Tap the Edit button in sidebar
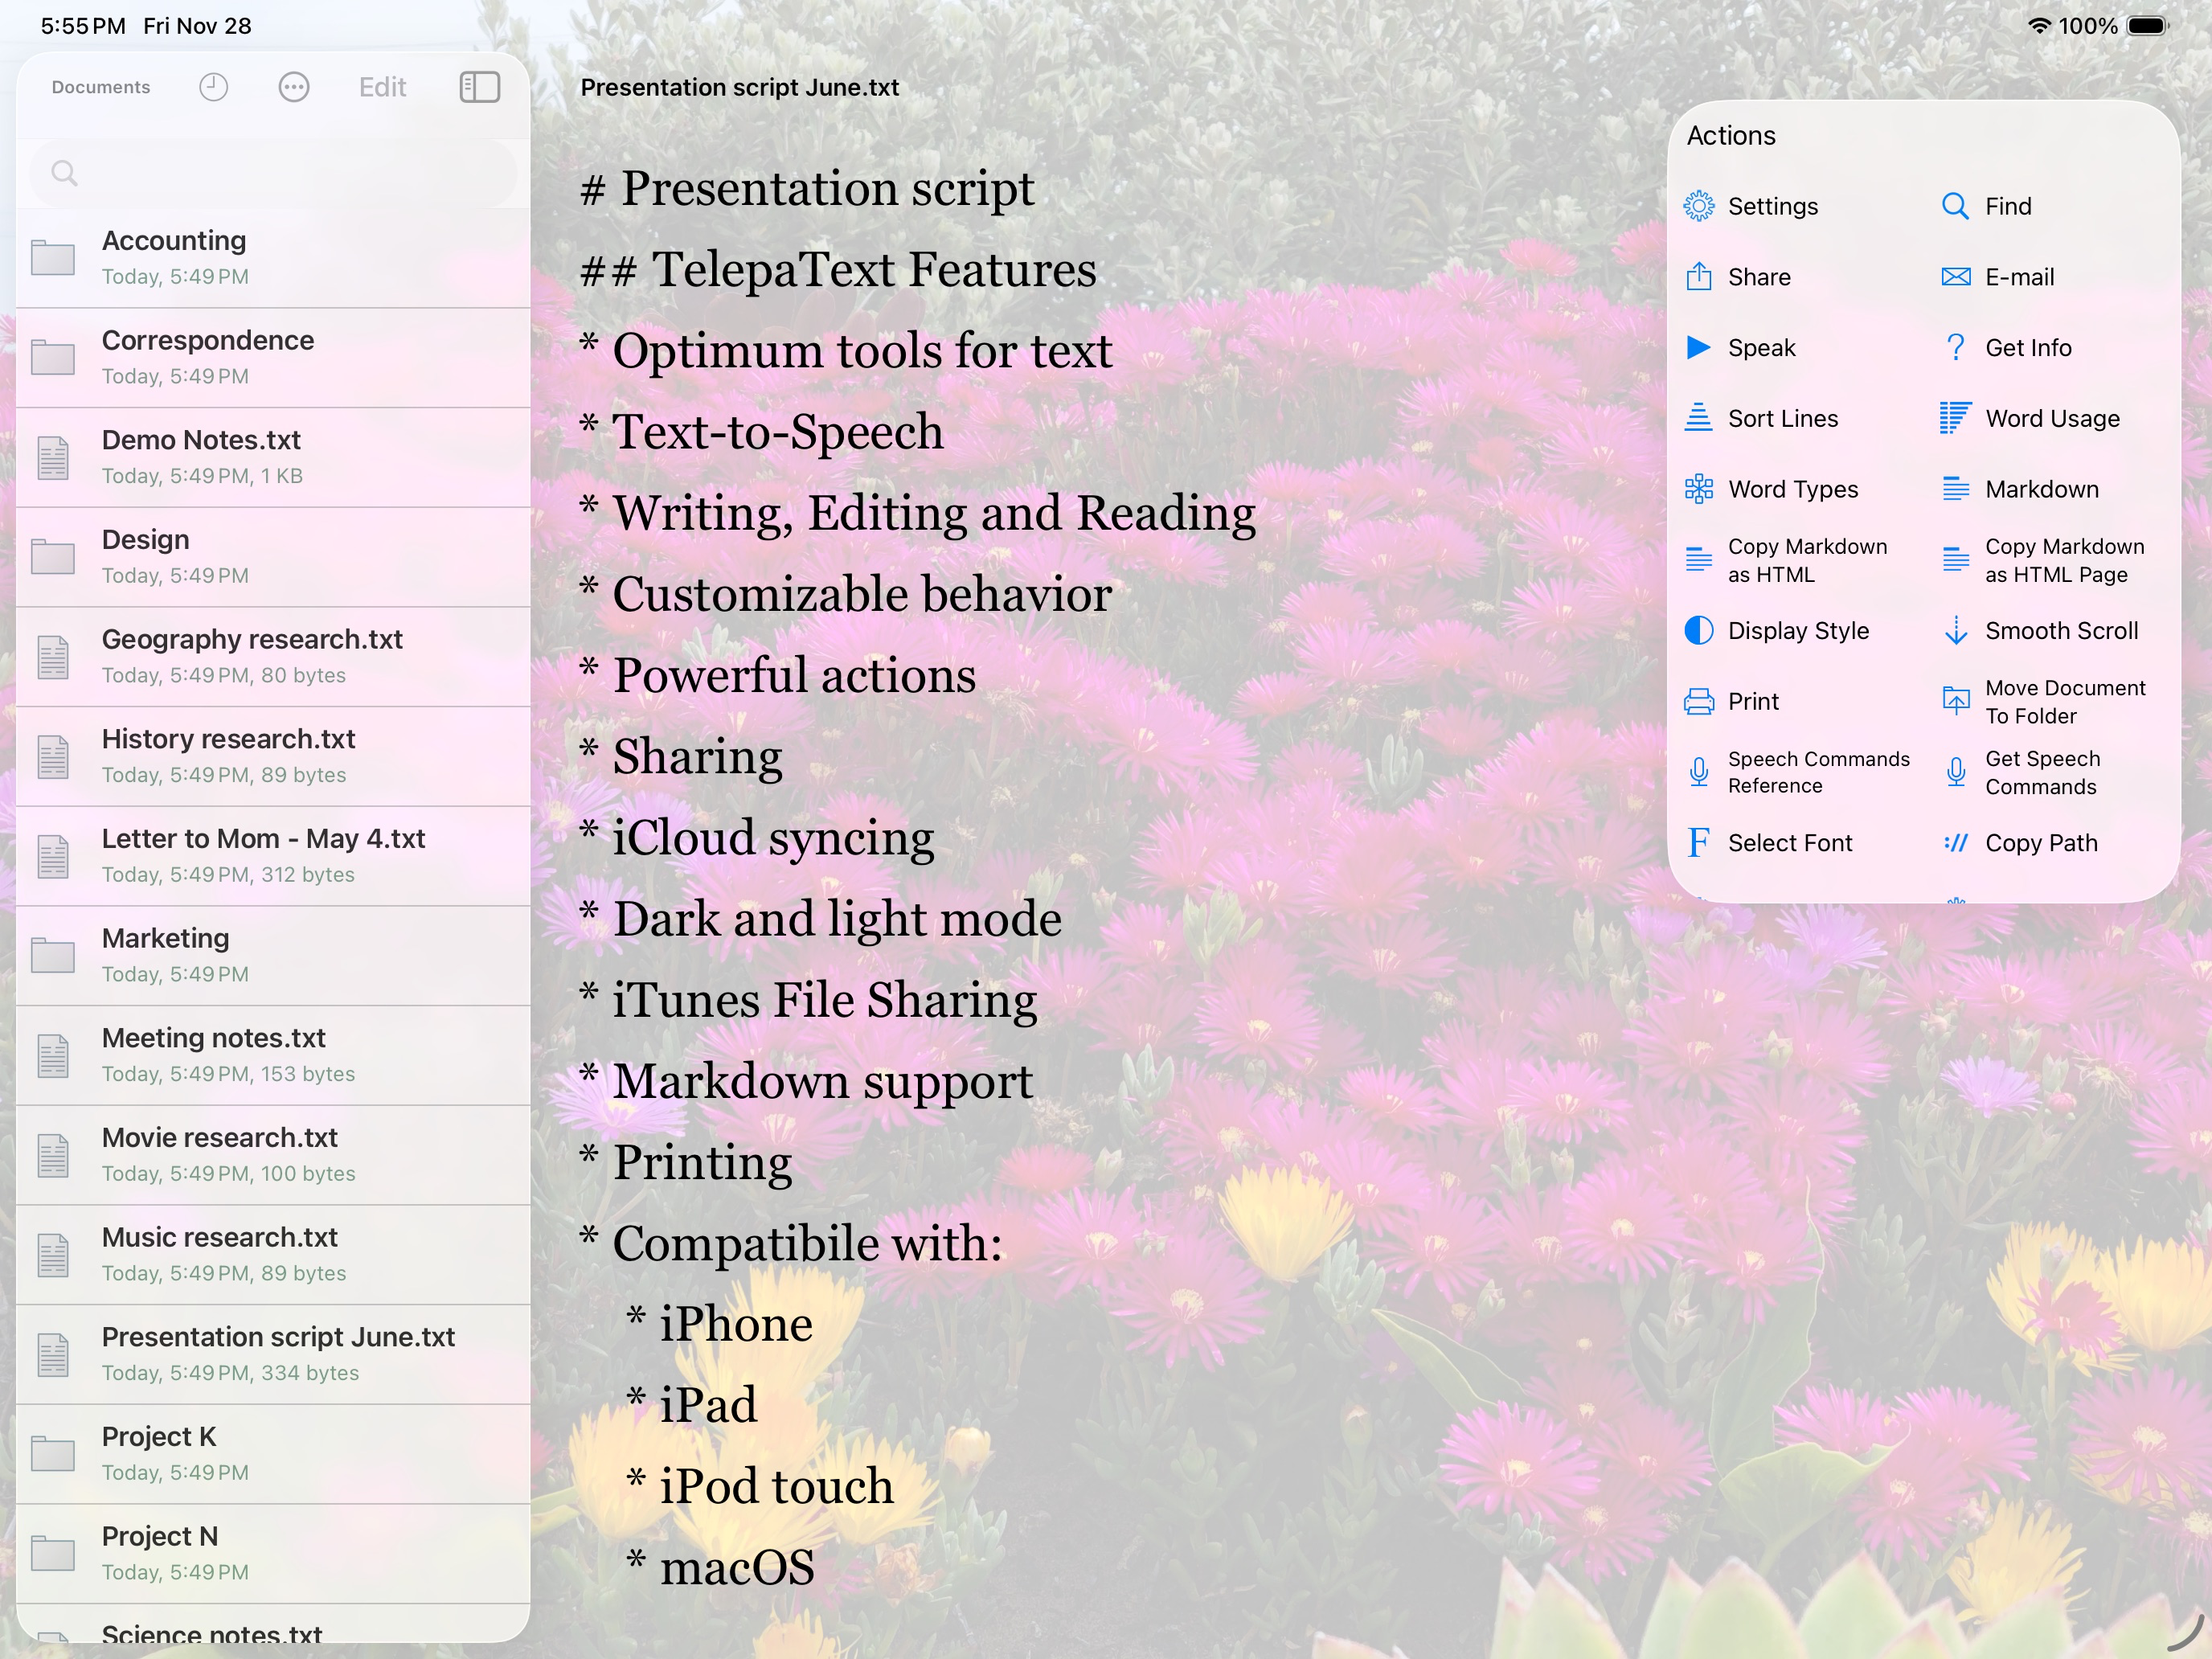The image size is (2212, 1659). coord(382,87)
